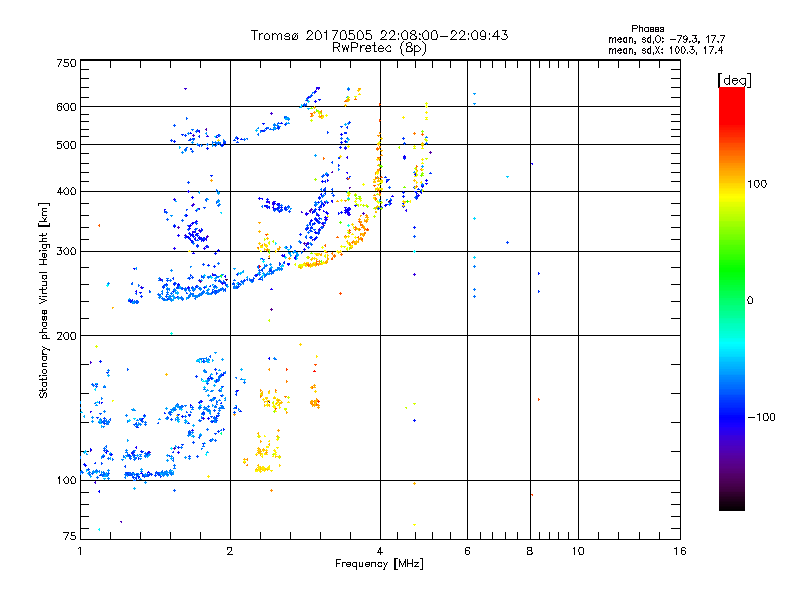Click the height axis tick label "500"
Viewport: 800px width, 600px height.
[66, 145]
